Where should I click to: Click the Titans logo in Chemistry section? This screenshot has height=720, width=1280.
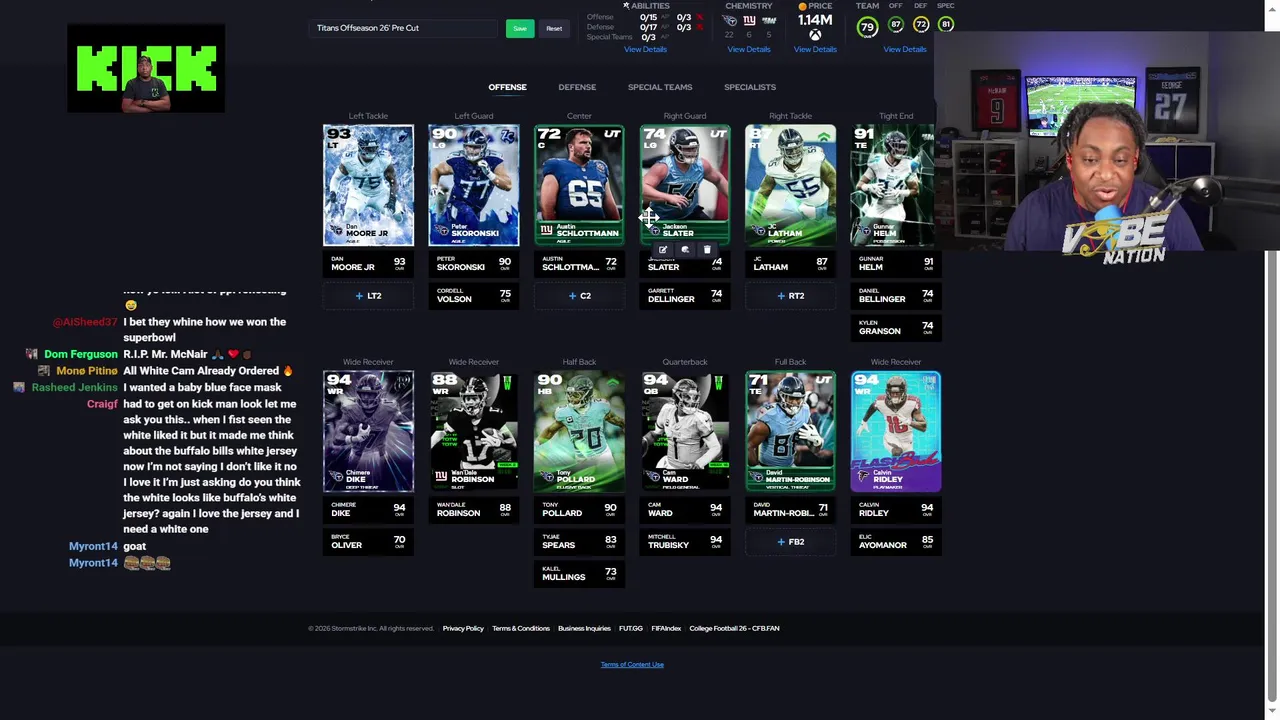[730, 20]
